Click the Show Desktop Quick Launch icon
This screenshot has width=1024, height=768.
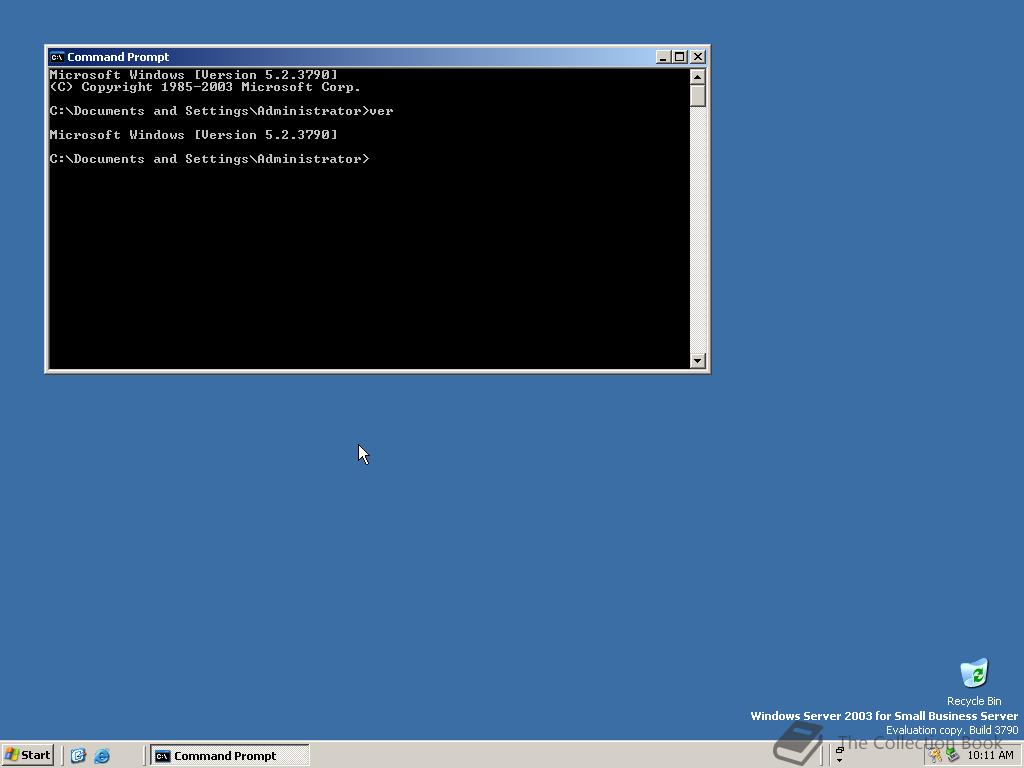pyautogui.click(x=78, y=756)
